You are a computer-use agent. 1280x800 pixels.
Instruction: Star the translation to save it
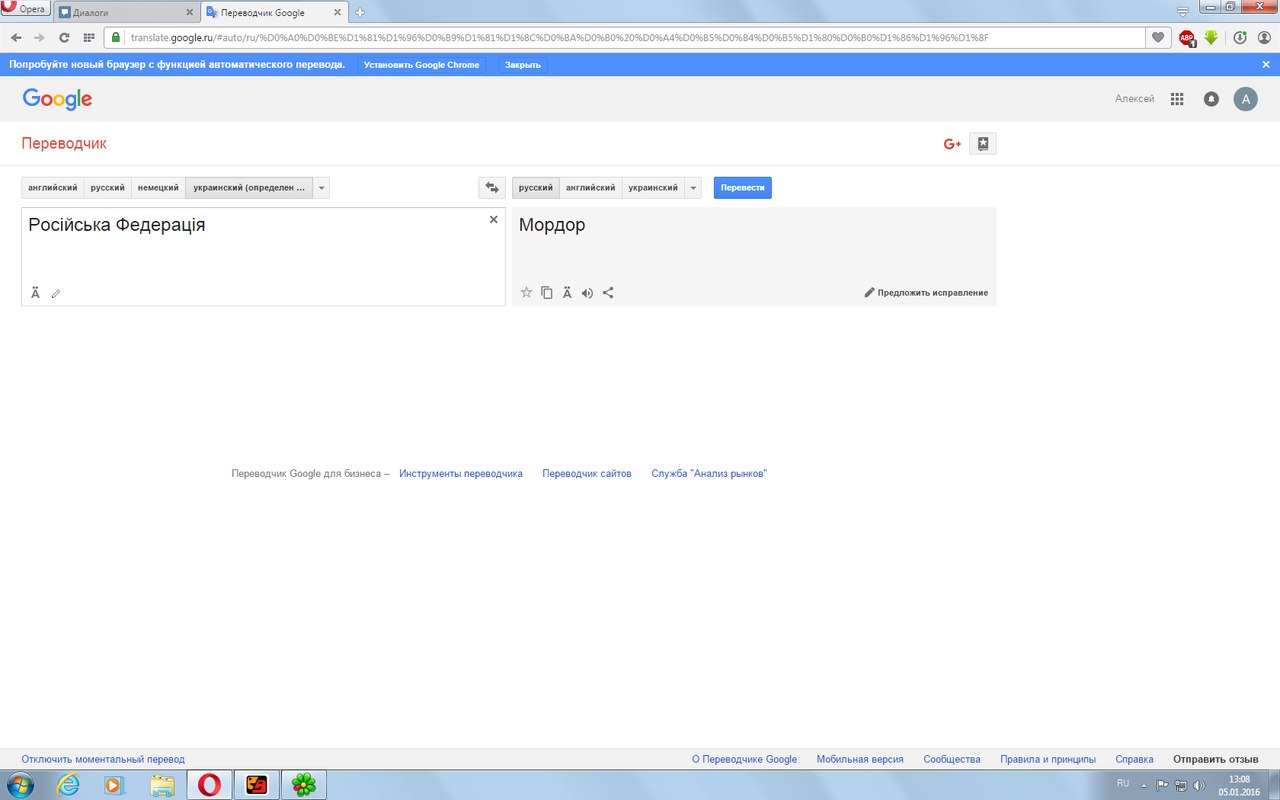[526, 293]
